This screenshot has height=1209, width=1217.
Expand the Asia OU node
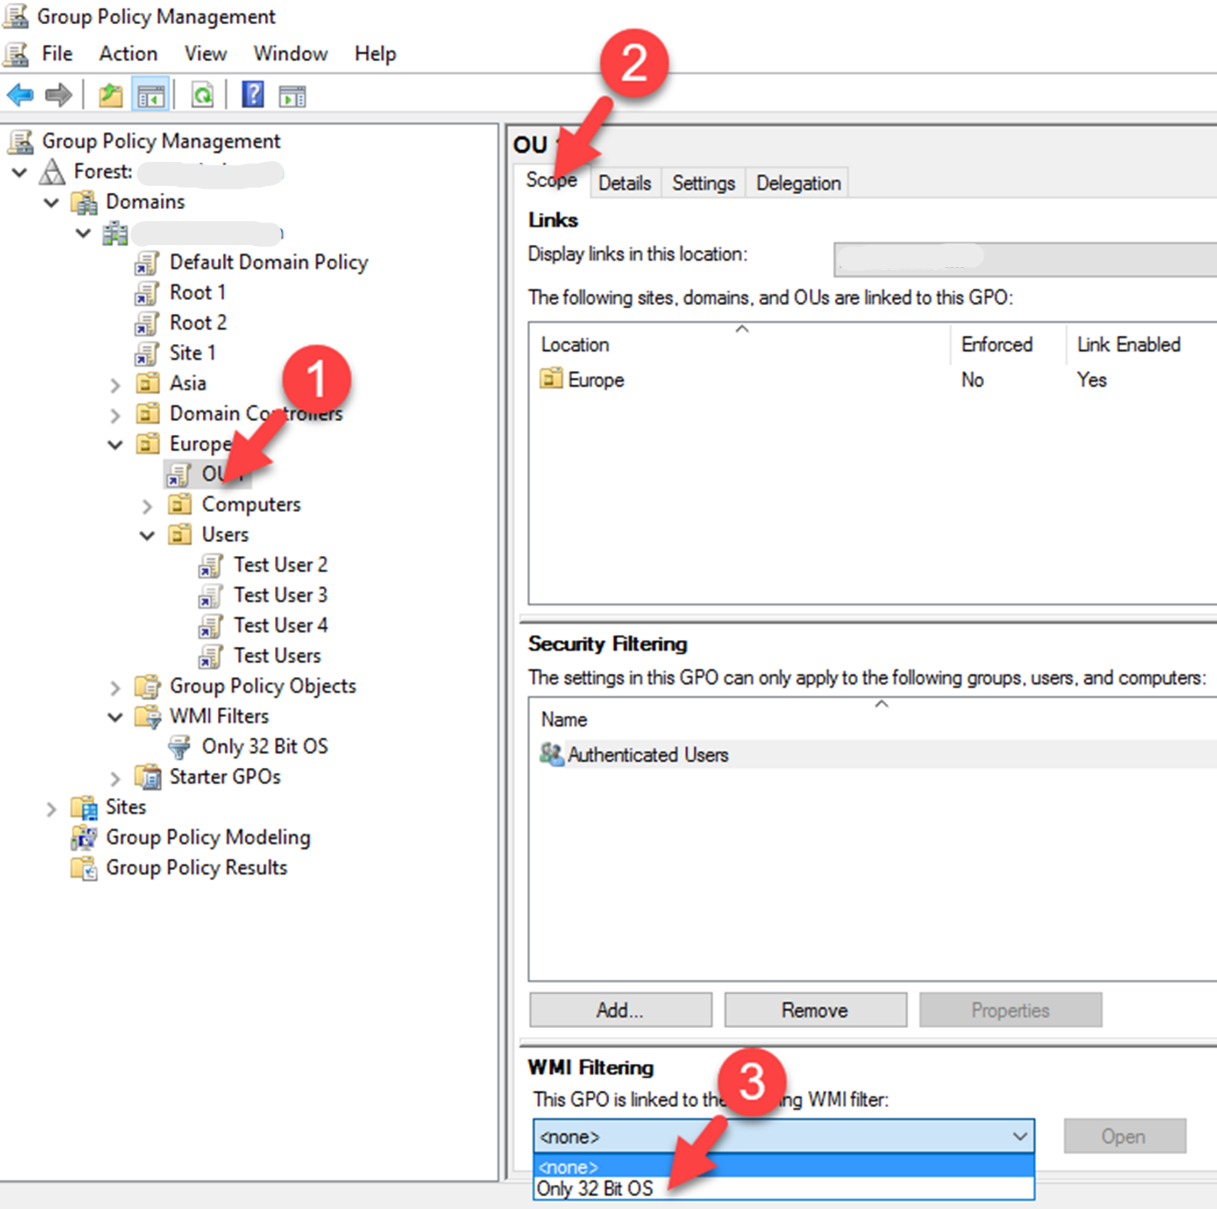pos(116,385)
